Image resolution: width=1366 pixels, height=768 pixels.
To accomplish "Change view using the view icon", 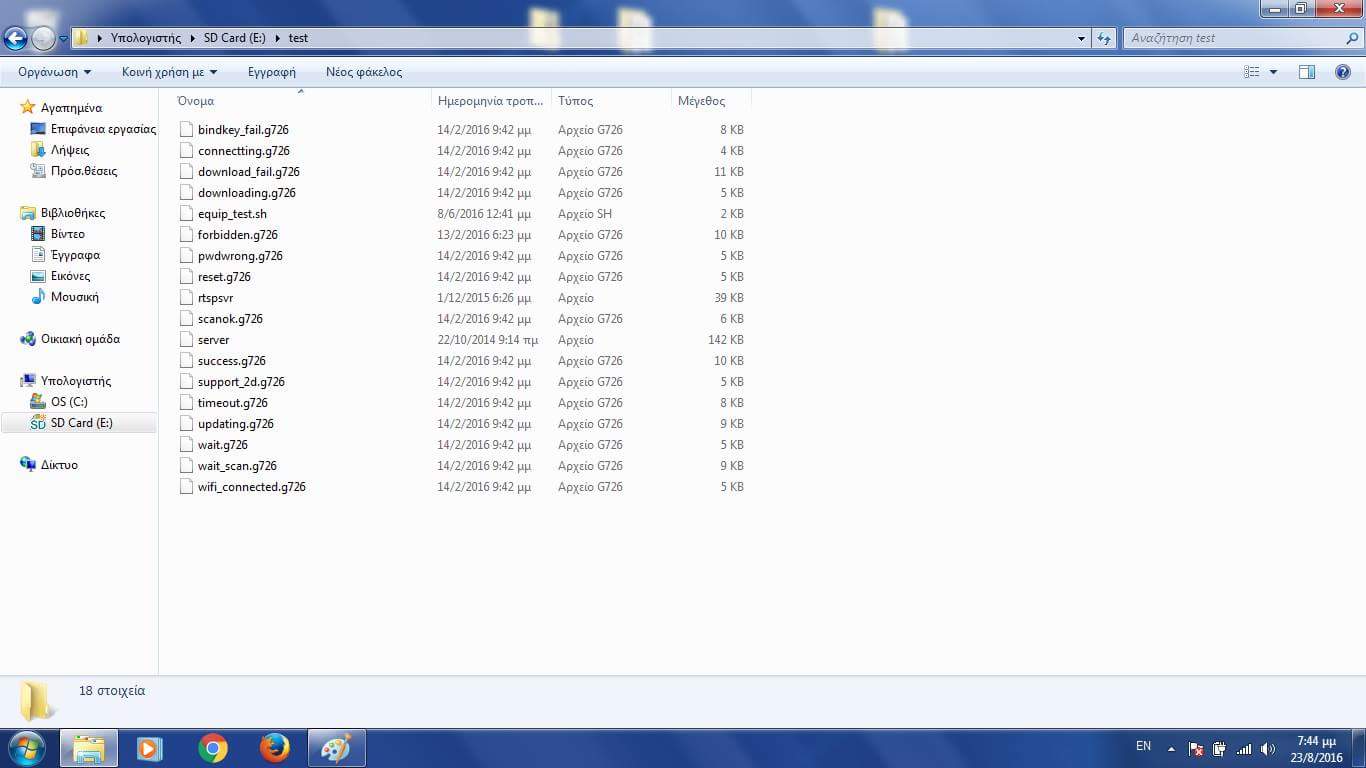I will pyautogui.click(x=1252, y=72).
